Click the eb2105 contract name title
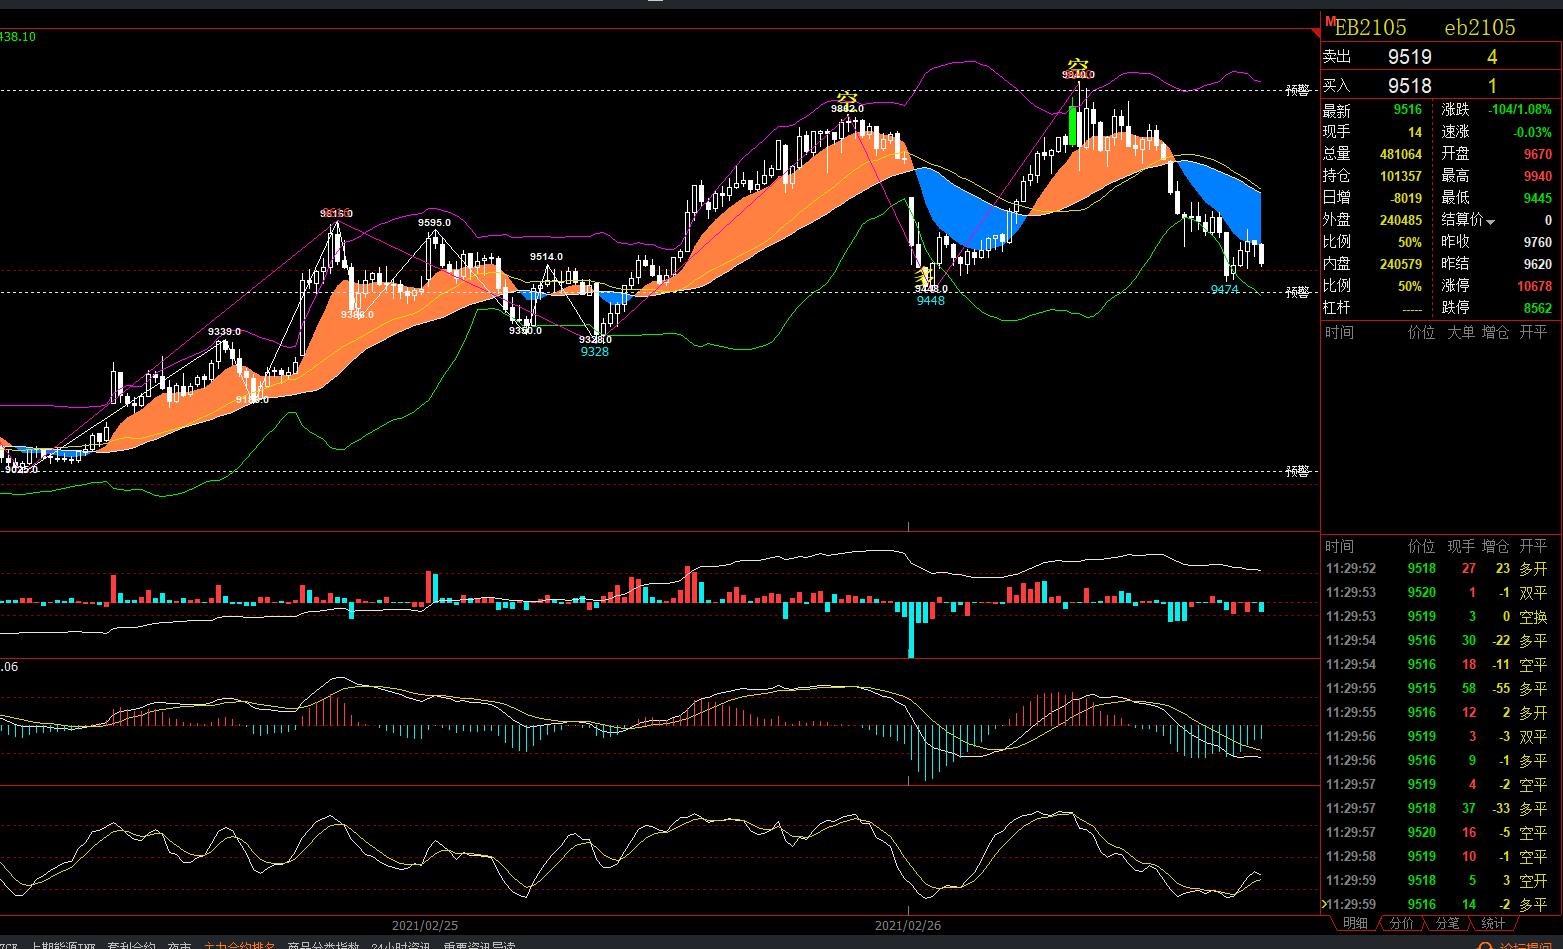The width and height of the screenshot is (1563, 949). click(1480, 28)
